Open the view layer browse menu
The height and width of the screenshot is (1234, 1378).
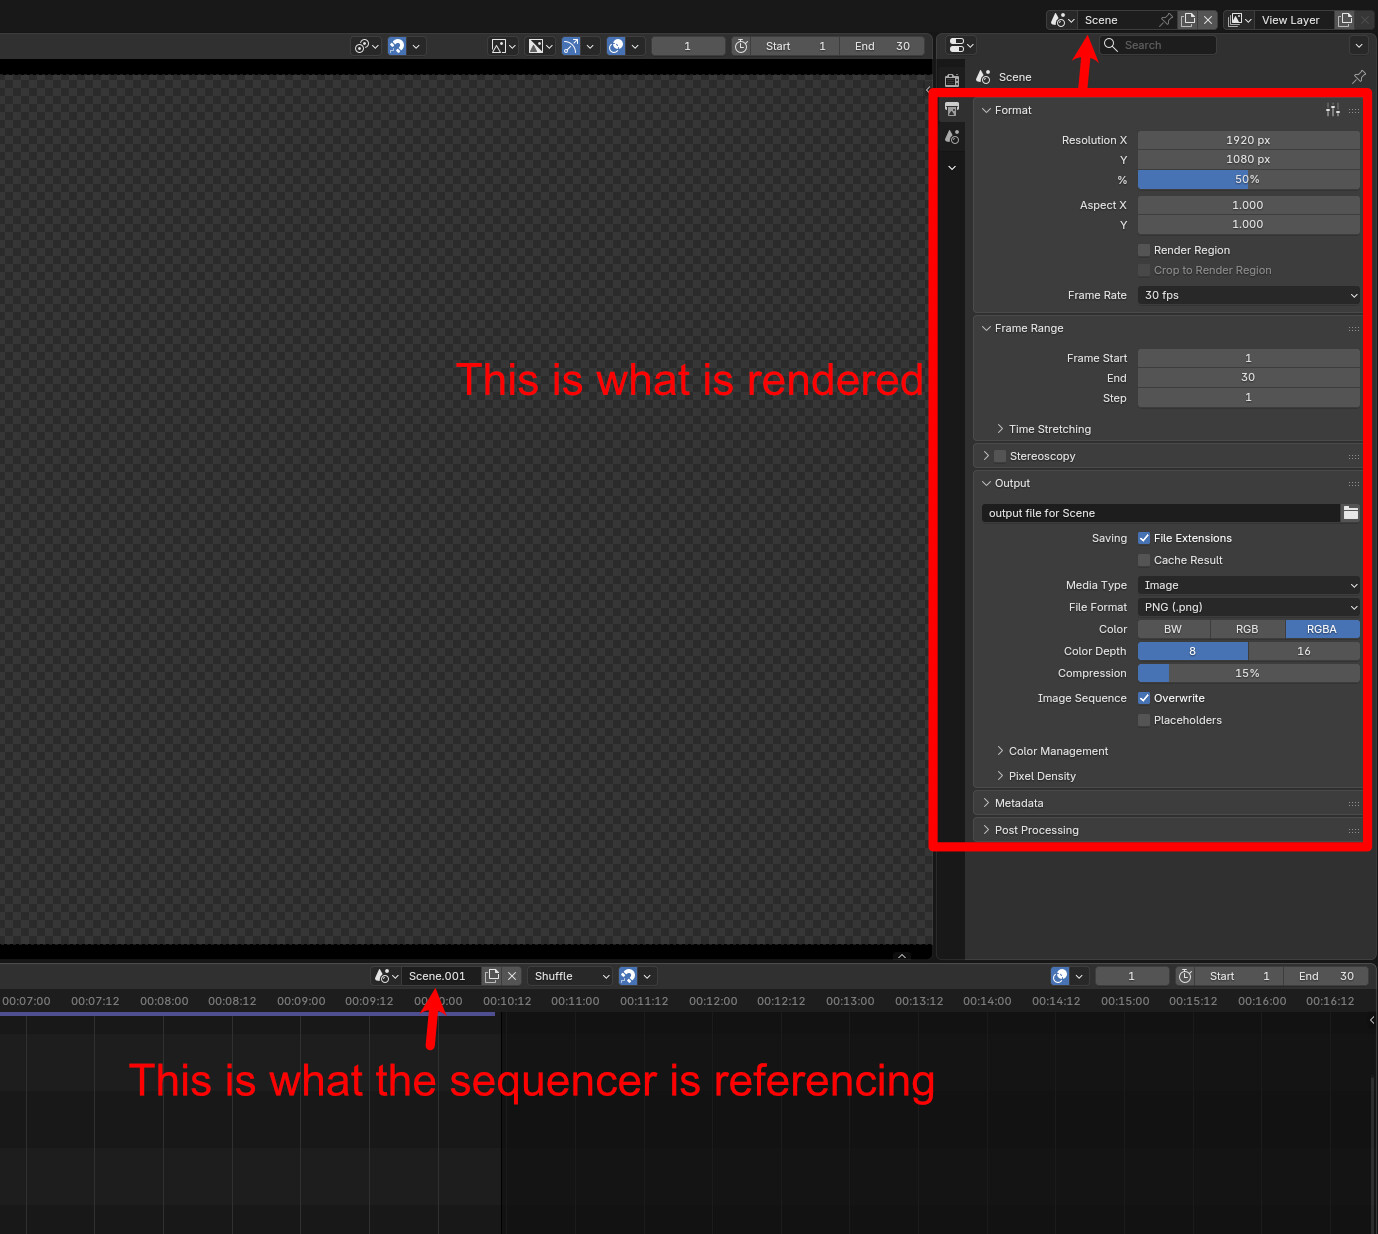[x=1240, y=20]
